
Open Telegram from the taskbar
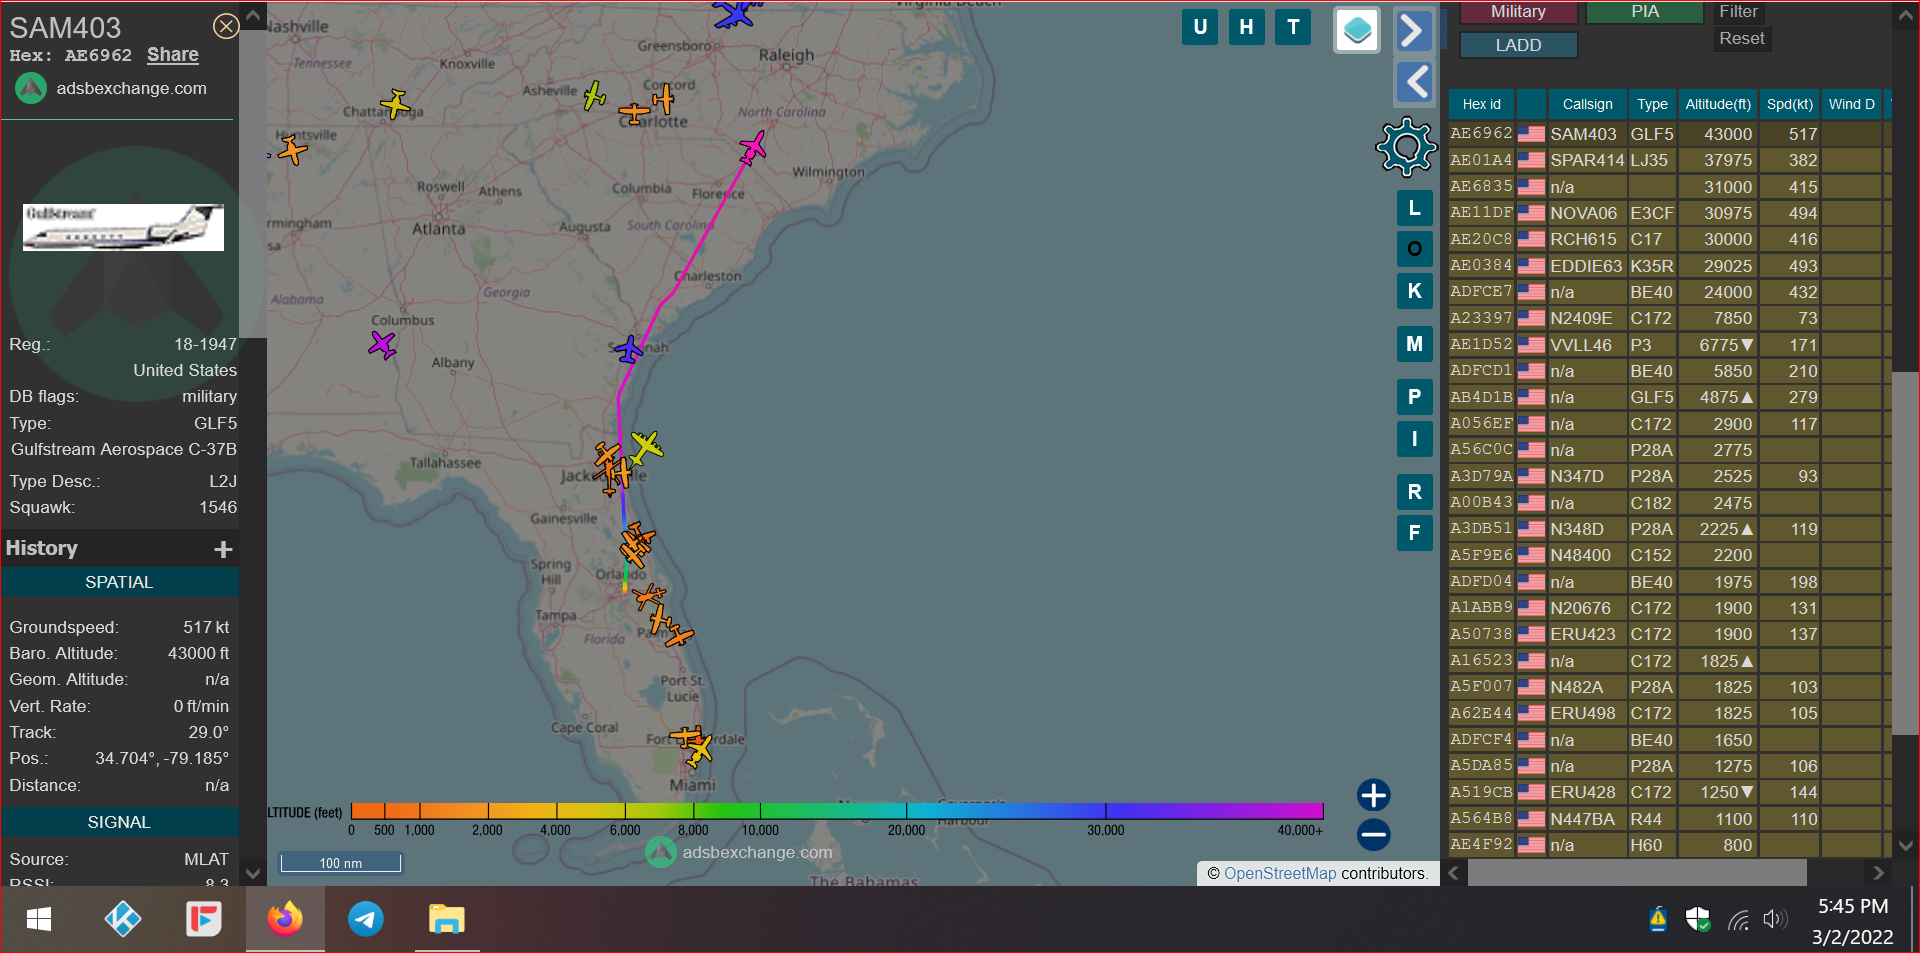click(365, 919)
